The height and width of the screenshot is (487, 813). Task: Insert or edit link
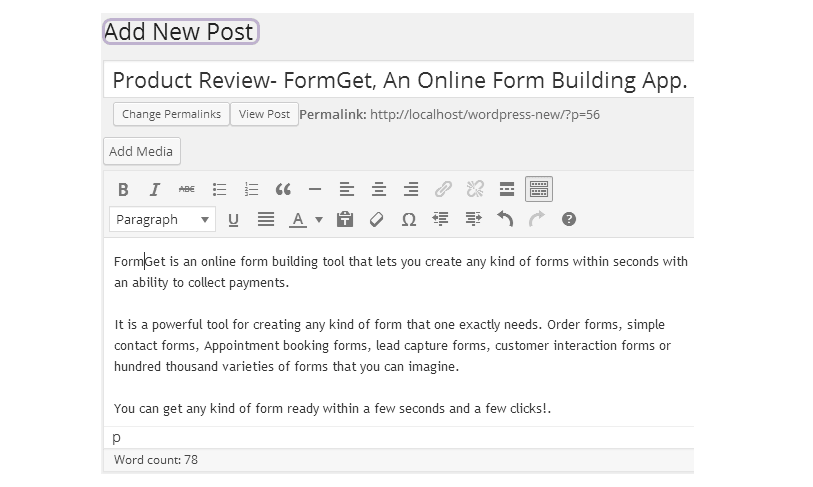coord(443,189)
